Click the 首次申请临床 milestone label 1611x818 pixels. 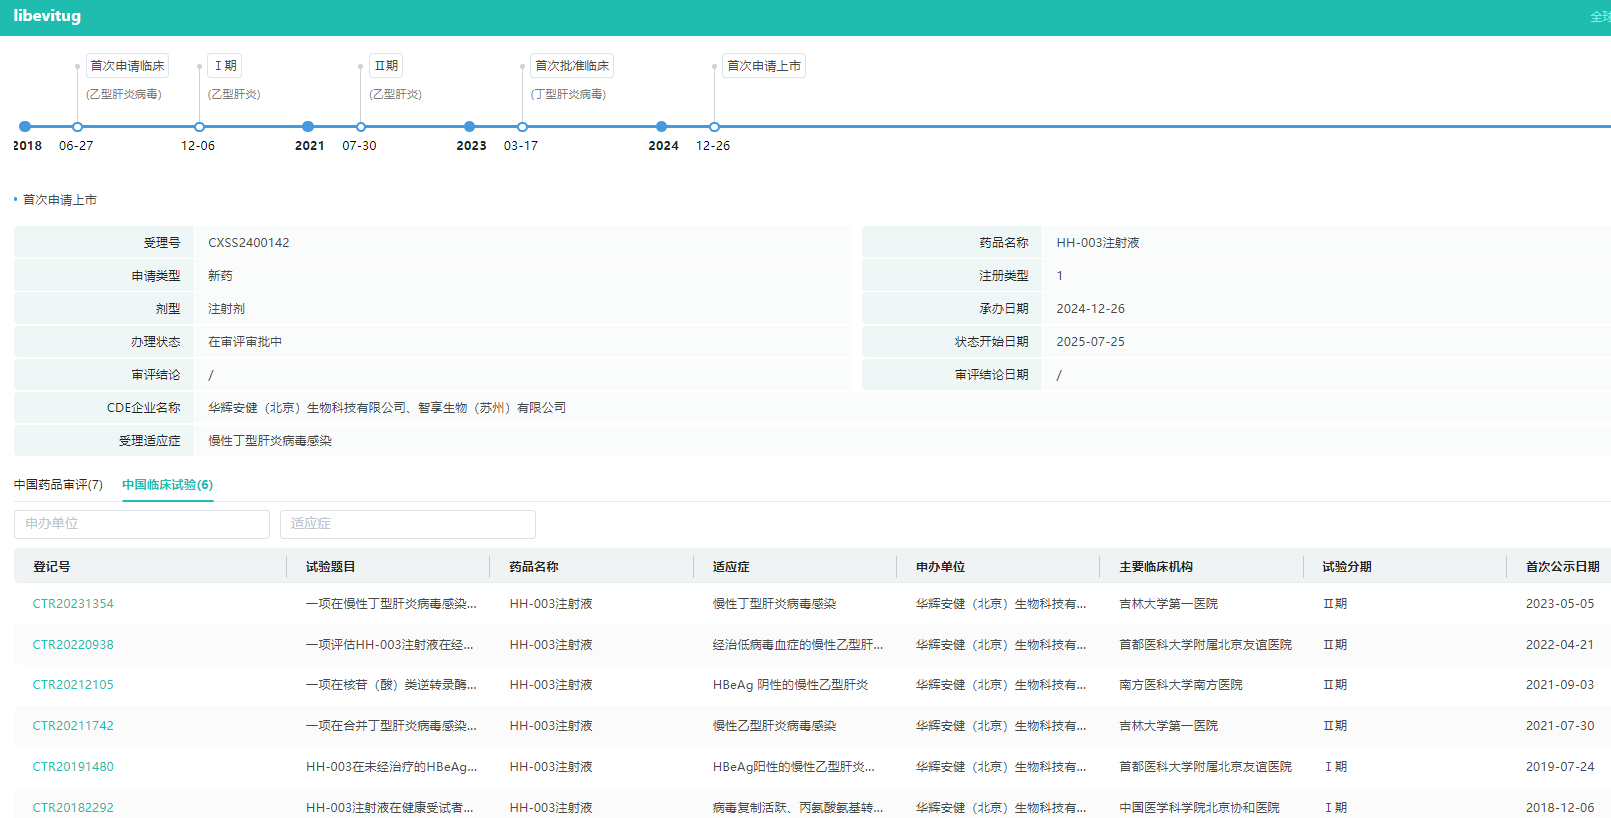point(127,66)
